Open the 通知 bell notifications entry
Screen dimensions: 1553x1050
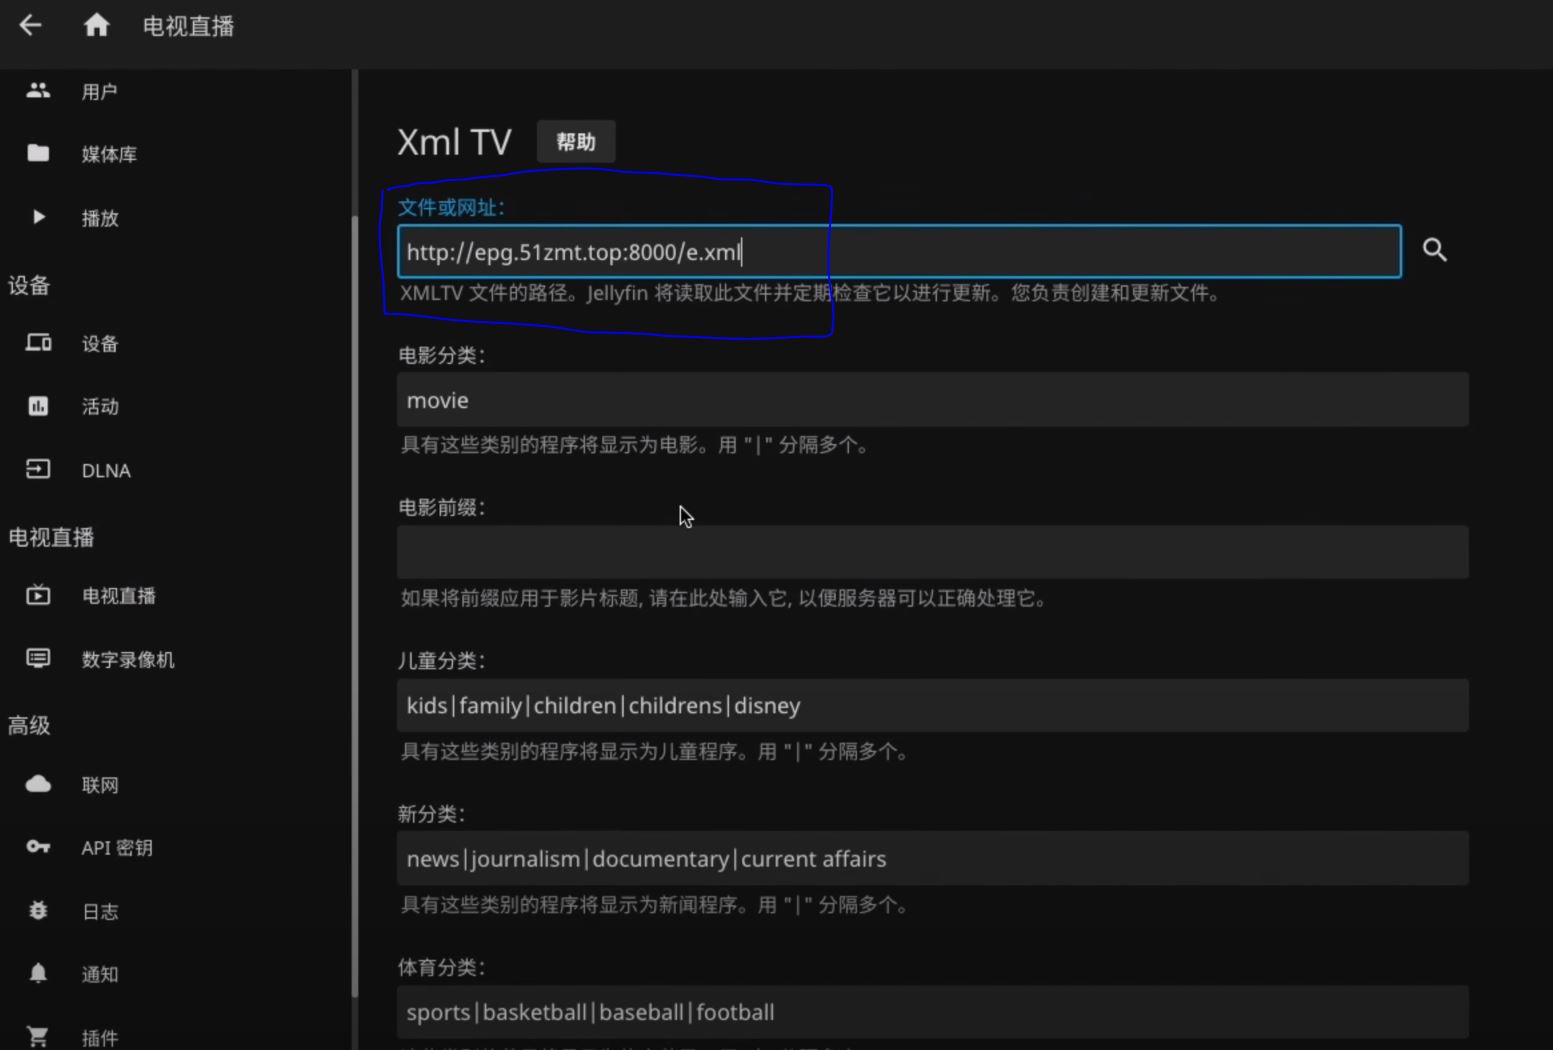38,974
